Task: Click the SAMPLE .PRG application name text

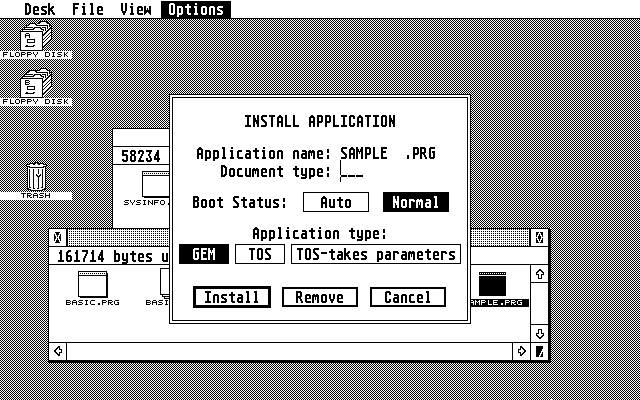Action: pyautogui.click(x=388, y=153)
